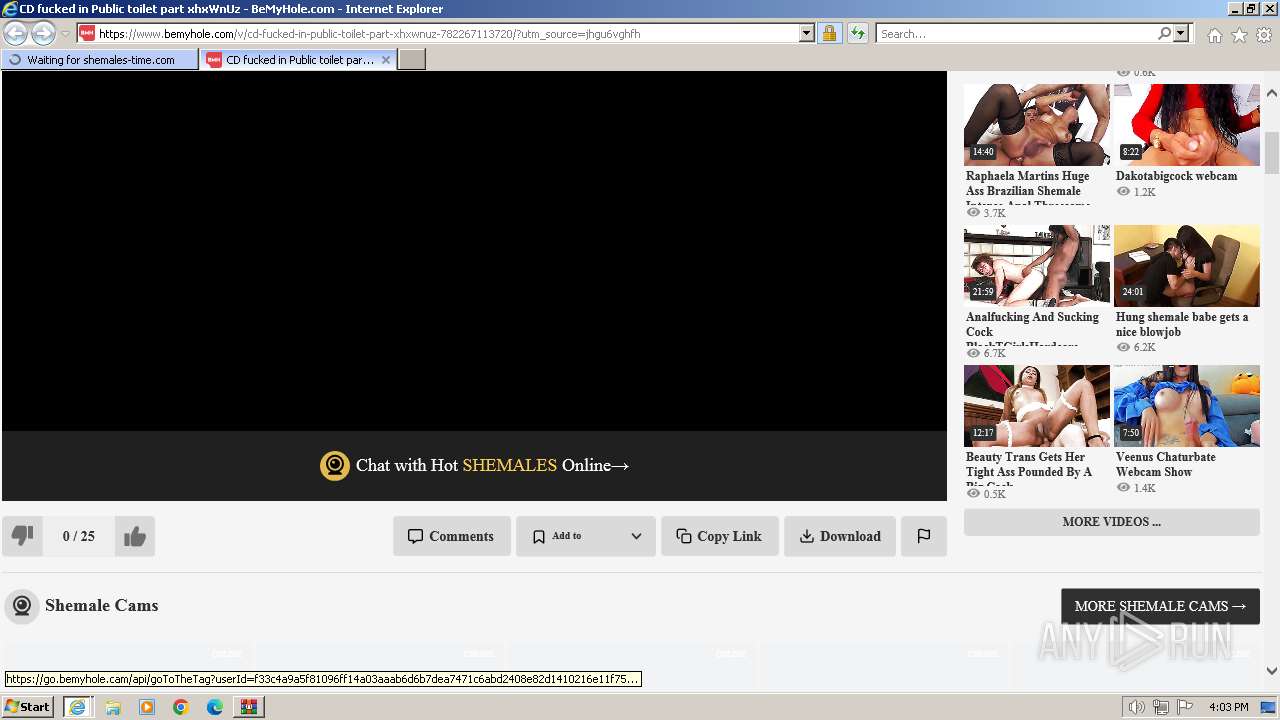Screen dimensions: 1280x720
Task: Open the Favorites star icon
Action: (x=1239, y=35)
